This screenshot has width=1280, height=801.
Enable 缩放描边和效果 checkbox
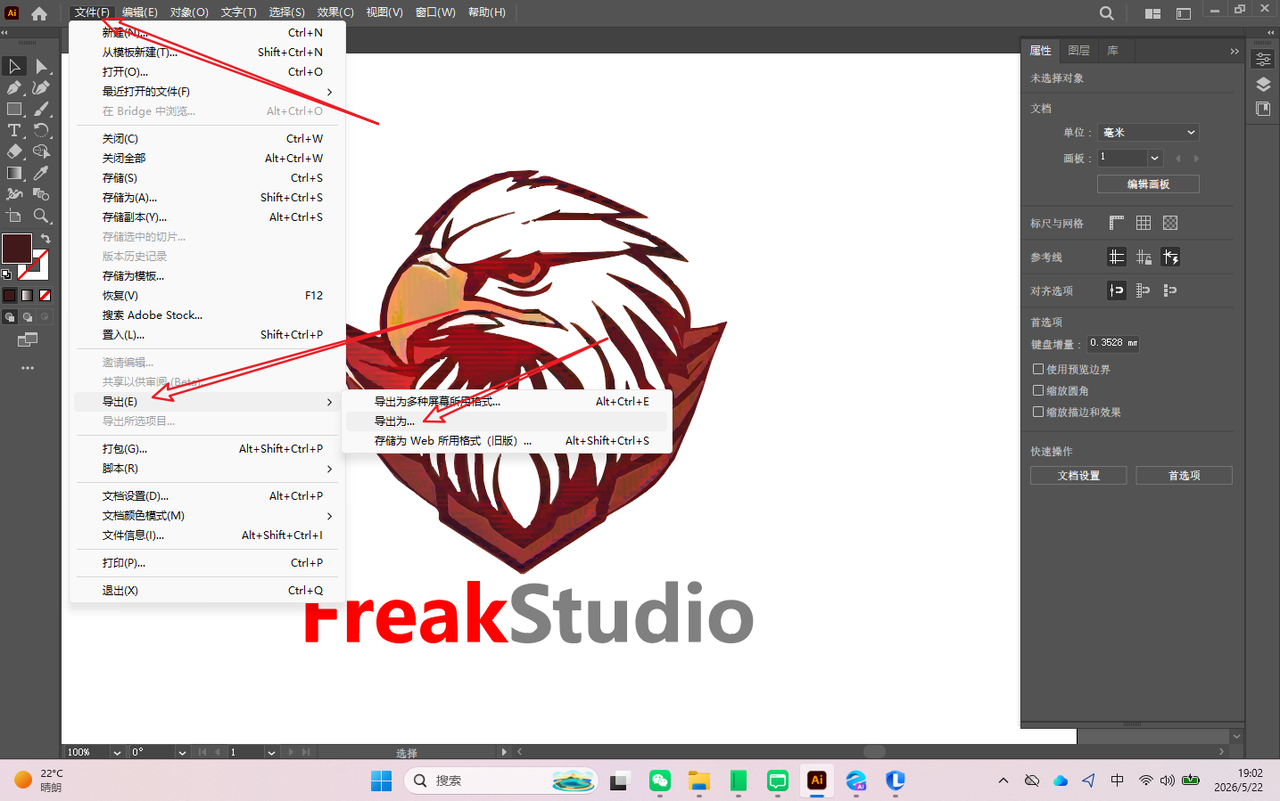[1038, 412]
